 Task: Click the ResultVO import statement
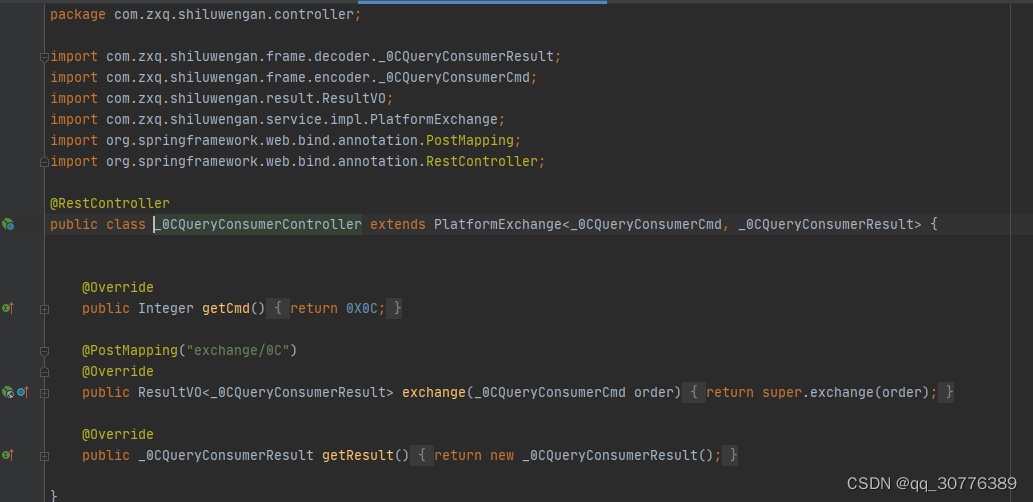coord(222,99)
